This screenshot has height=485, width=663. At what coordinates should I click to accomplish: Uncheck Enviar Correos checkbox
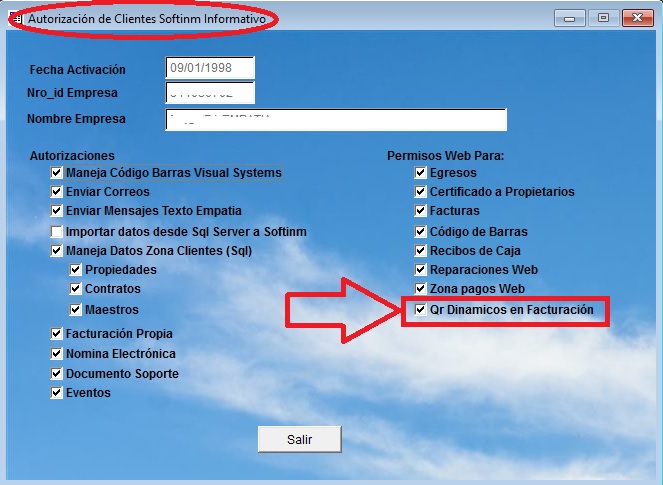click(x=56, y=192)
